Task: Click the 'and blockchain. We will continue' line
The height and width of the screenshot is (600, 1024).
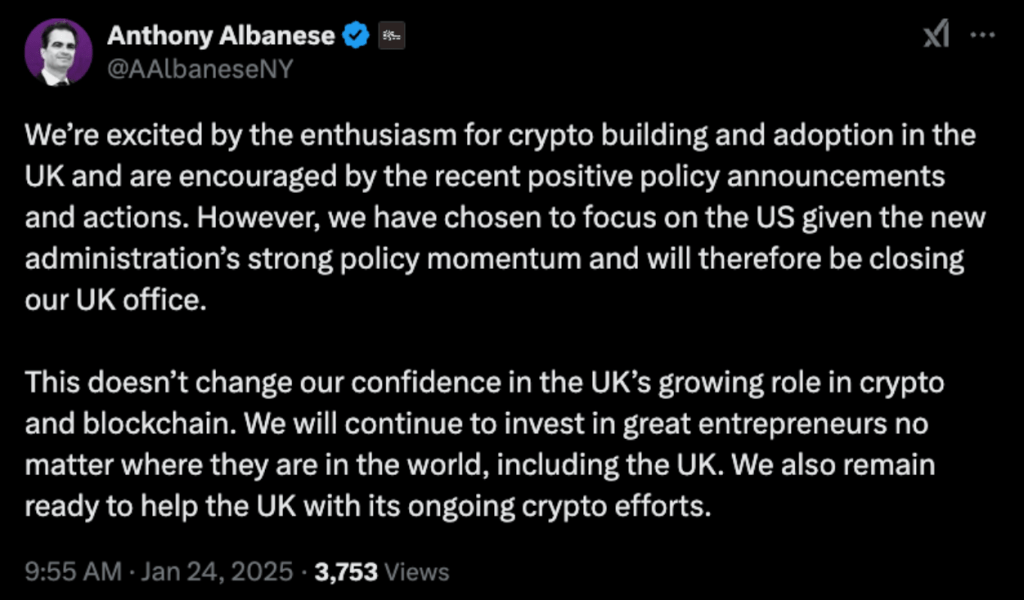Action: pyautogui.click(x=476, y=424)
